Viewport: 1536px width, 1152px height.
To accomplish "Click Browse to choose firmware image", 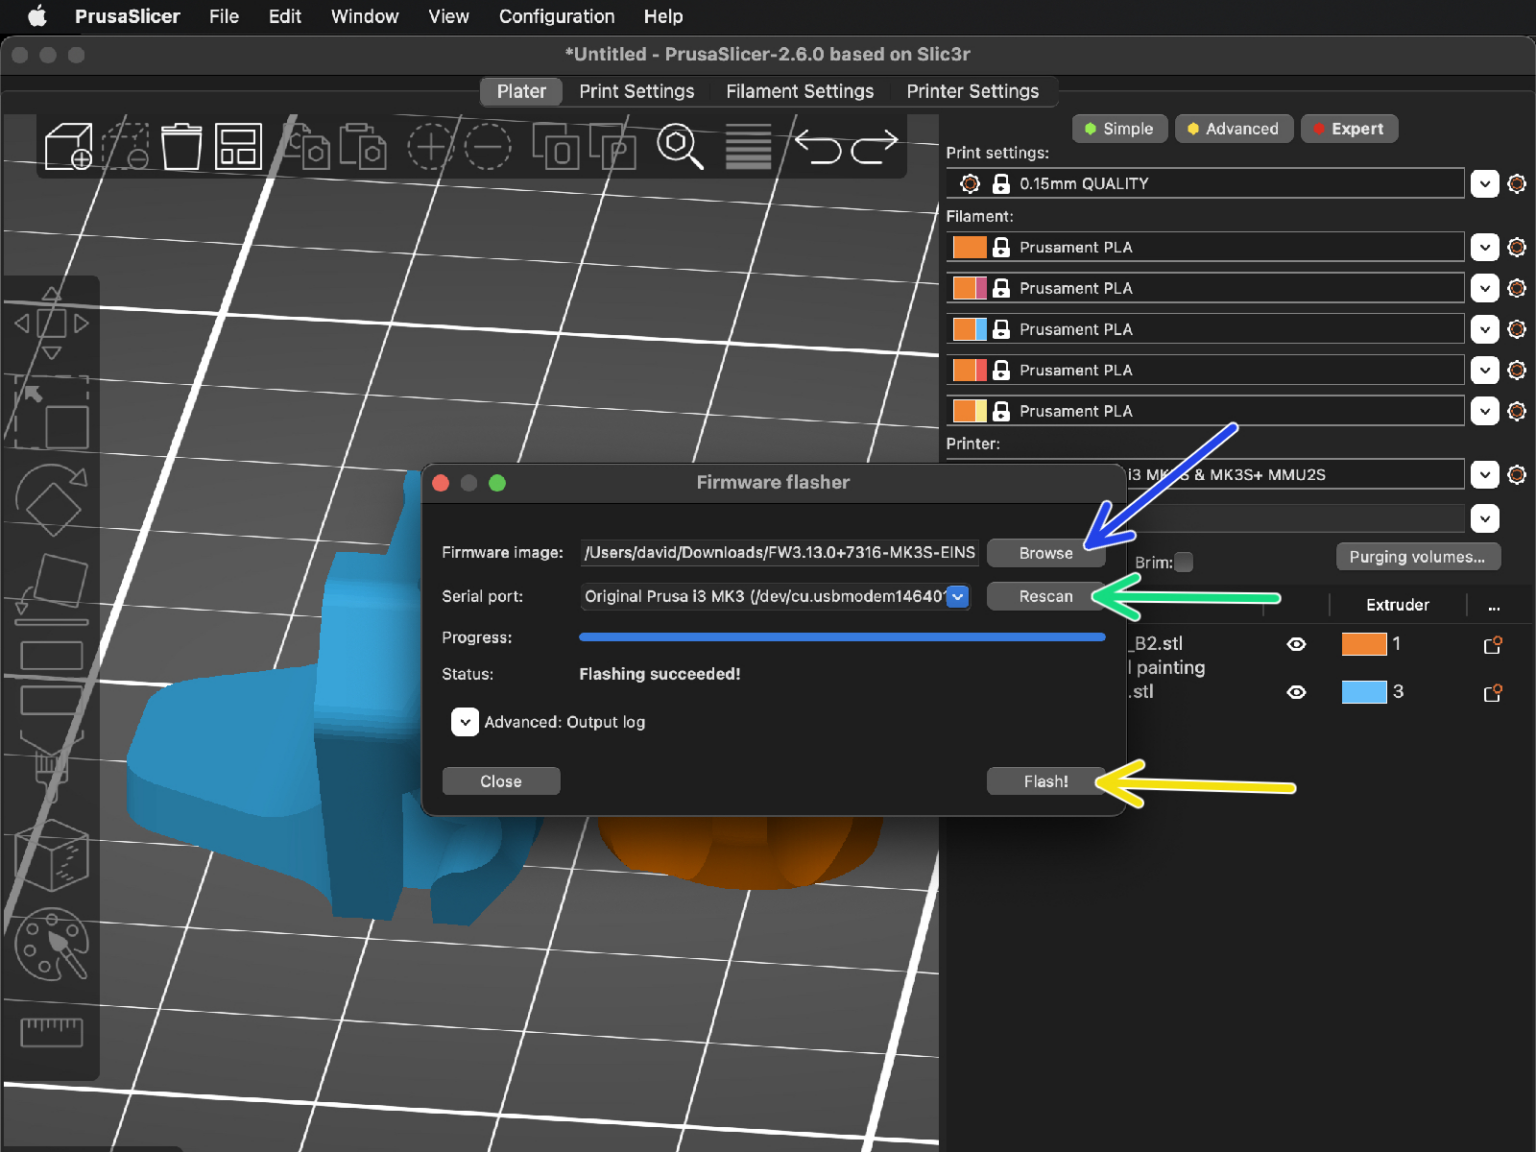I will point(1045,553).
